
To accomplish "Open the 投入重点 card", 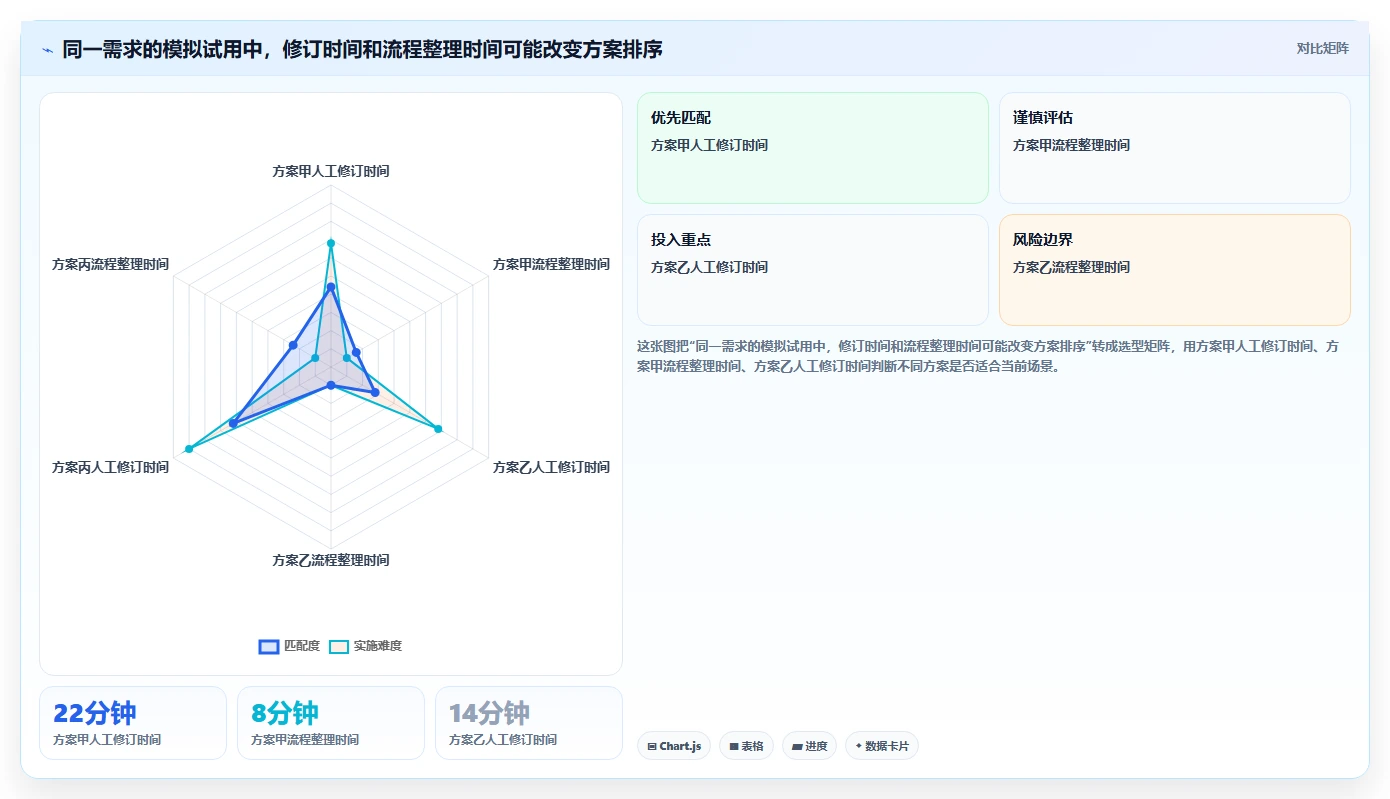I will click(813, 270).
